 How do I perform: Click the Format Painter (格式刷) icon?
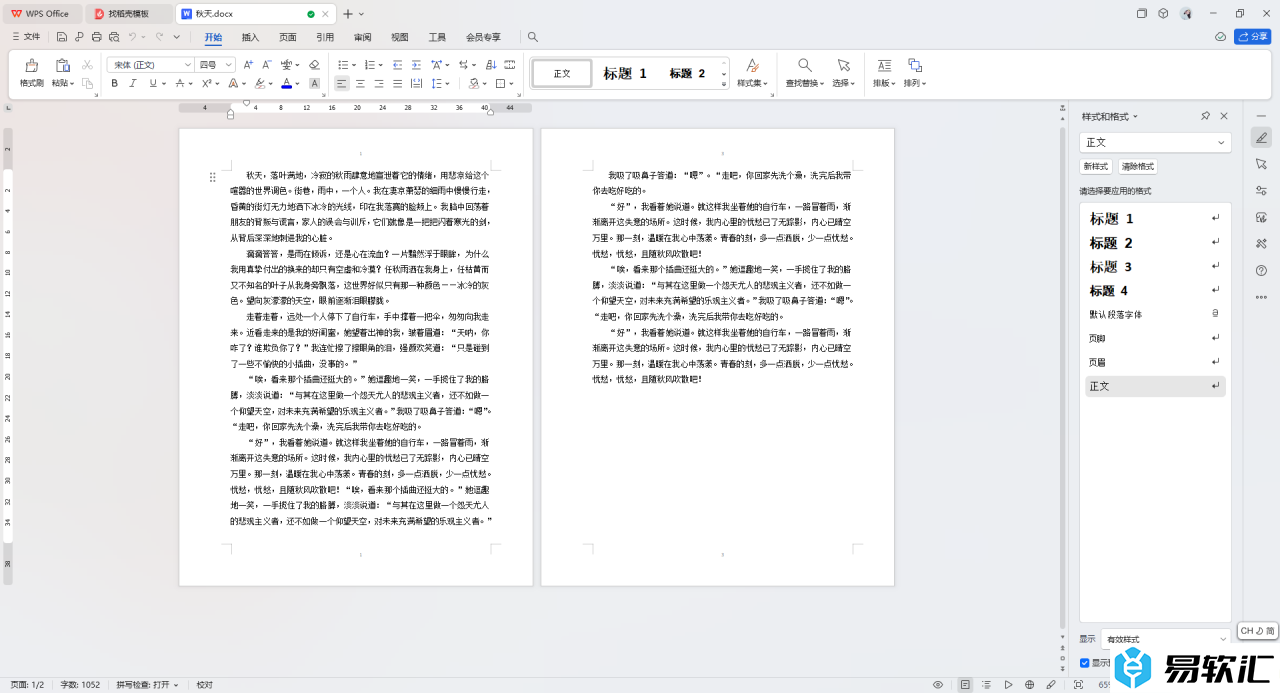pos(32,66)
